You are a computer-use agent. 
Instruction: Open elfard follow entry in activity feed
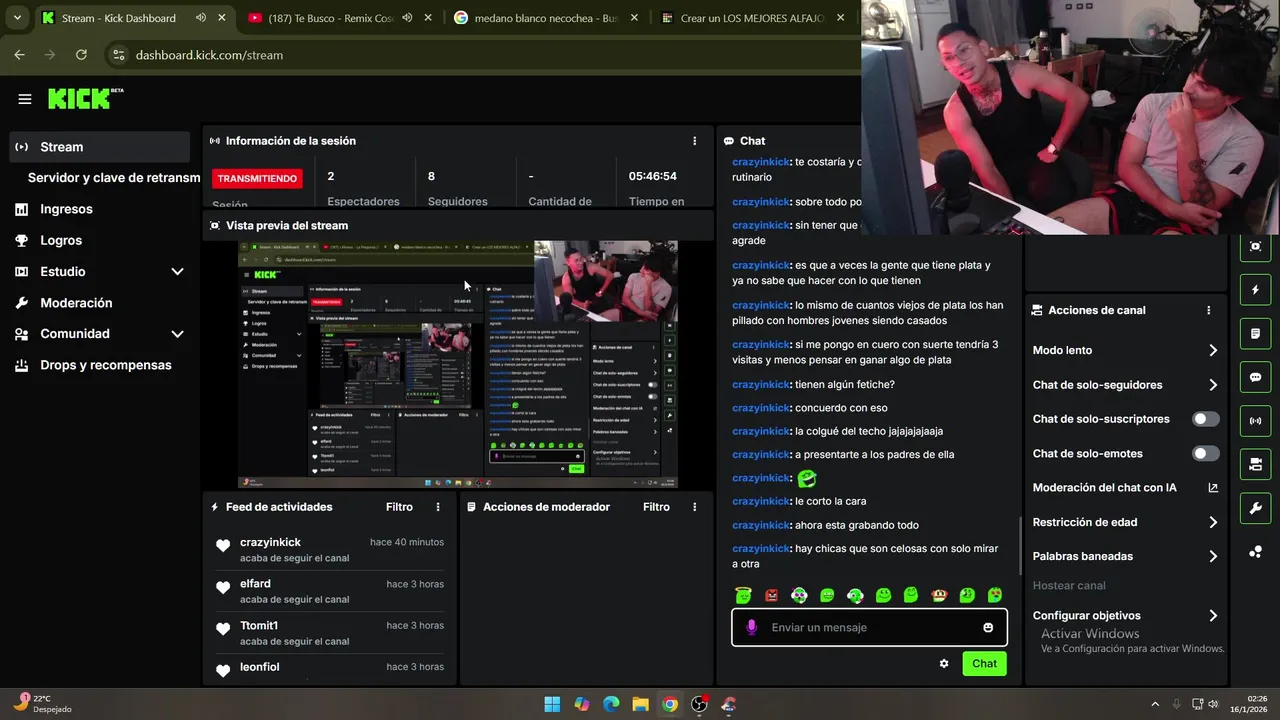[x=330, y=591]
